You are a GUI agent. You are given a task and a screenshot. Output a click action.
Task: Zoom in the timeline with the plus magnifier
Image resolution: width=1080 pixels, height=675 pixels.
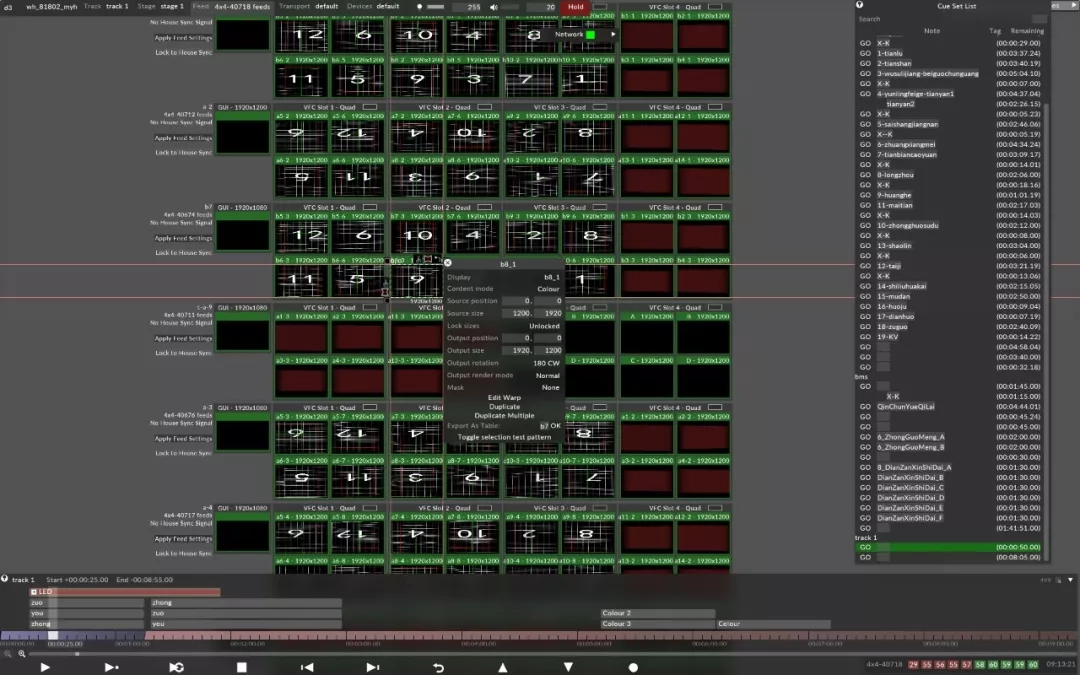22,654
